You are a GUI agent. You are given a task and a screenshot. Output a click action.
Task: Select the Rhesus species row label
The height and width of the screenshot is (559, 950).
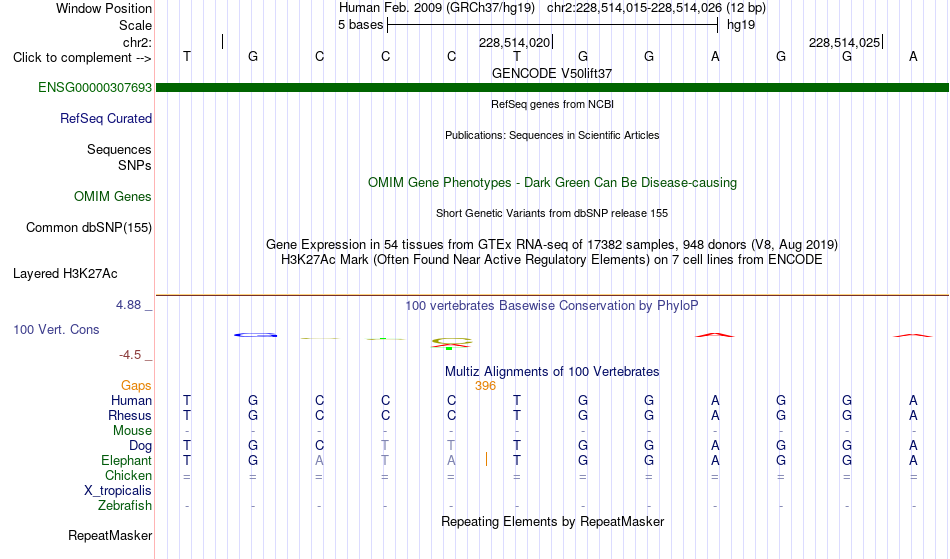(x=130, y=415)
